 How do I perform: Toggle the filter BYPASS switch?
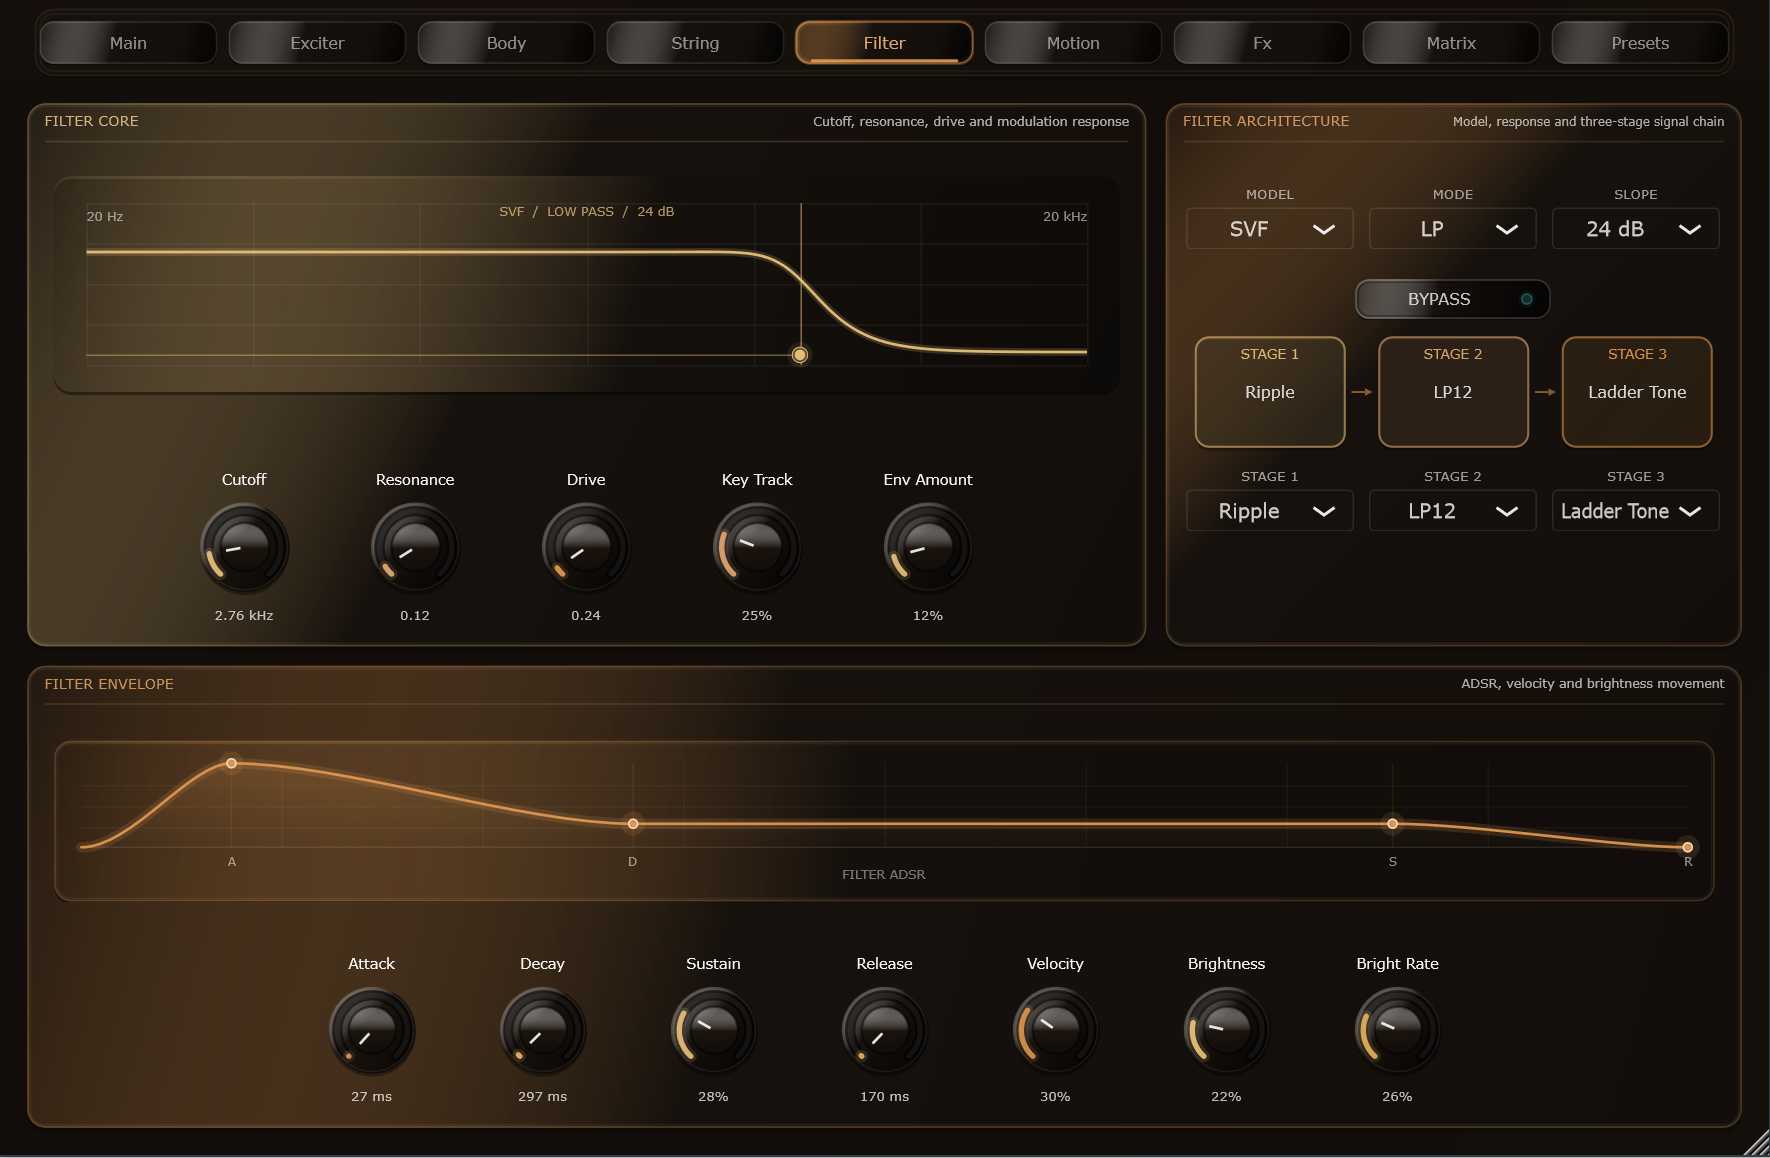[1452, 299]
